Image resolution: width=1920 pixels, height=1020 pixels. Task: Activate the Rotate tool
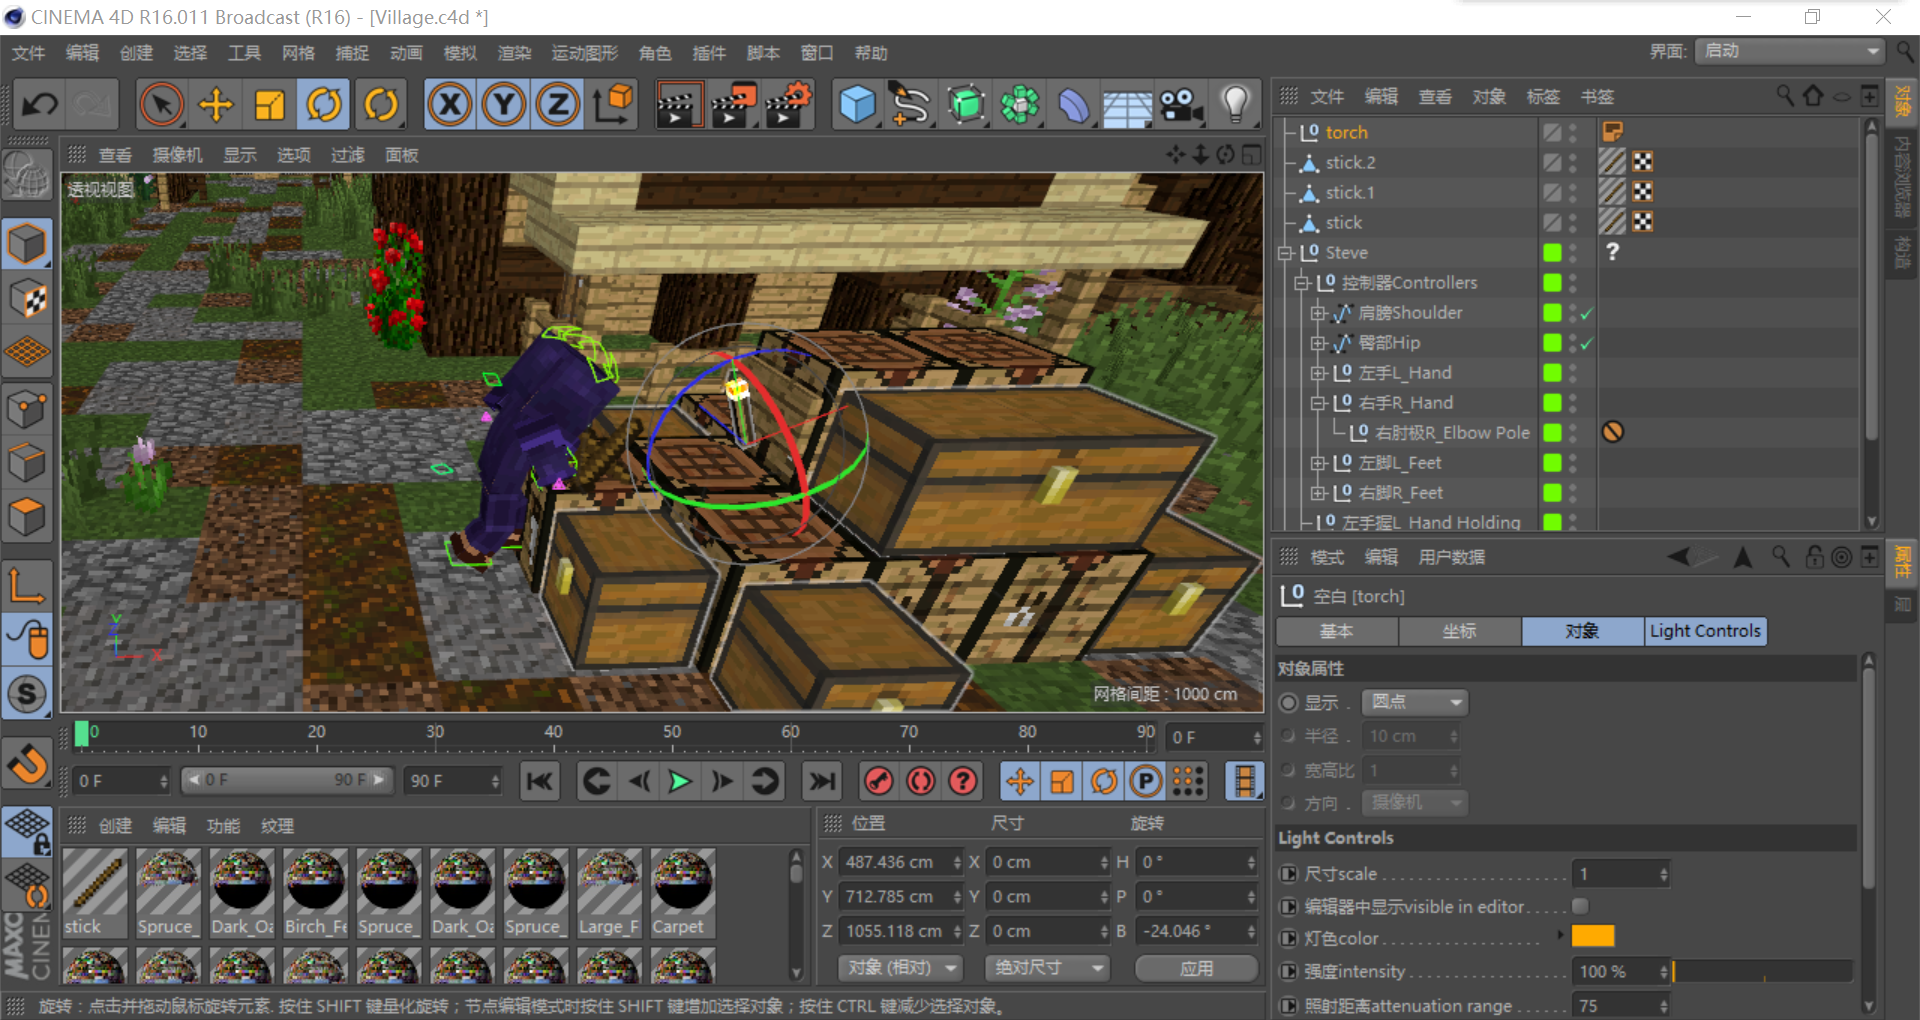coord(324,104)
